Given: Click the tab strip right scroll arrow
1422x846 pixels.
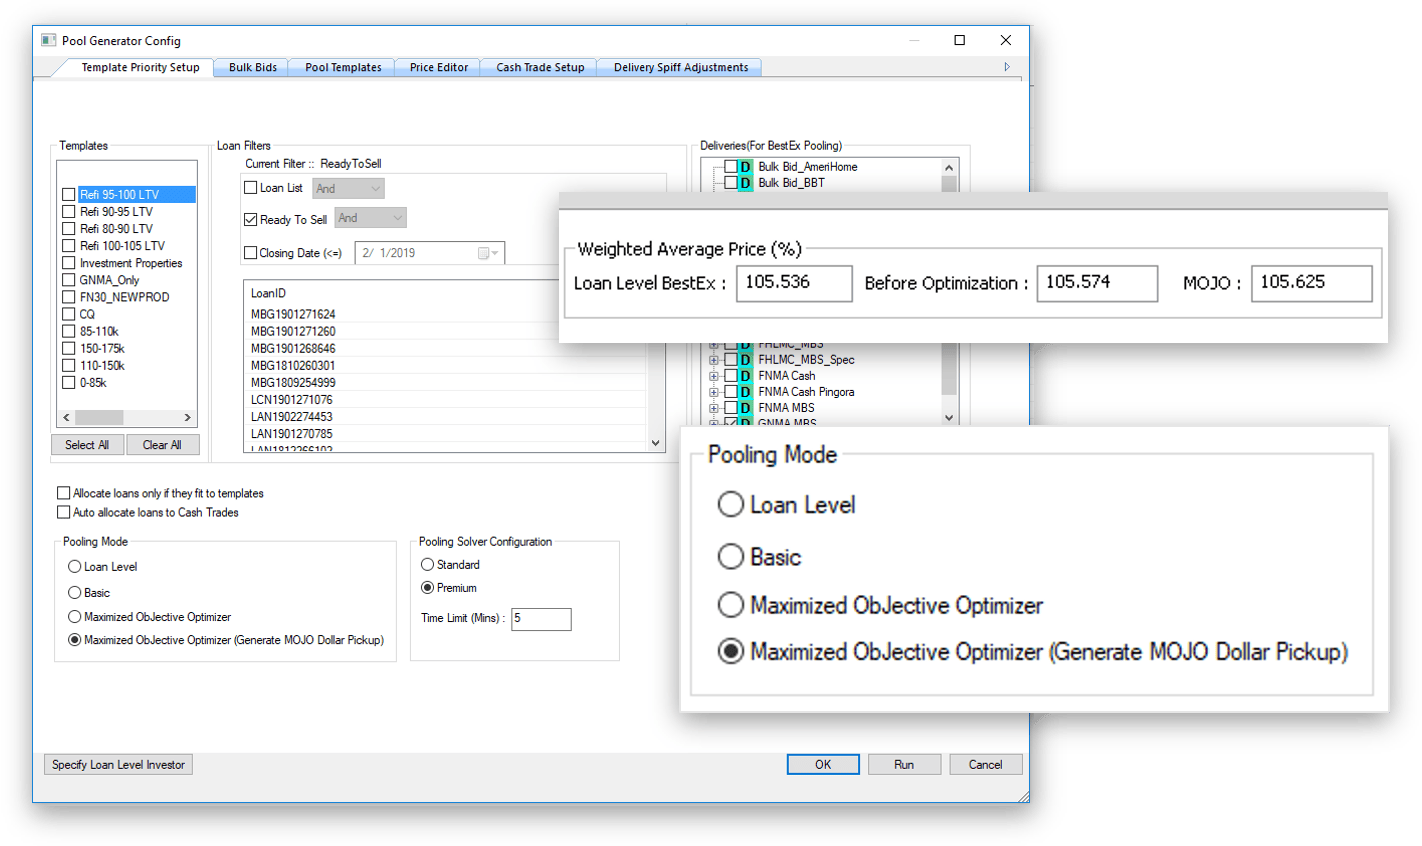Looking at the screenshot, I should click(x=1007, y=67).
